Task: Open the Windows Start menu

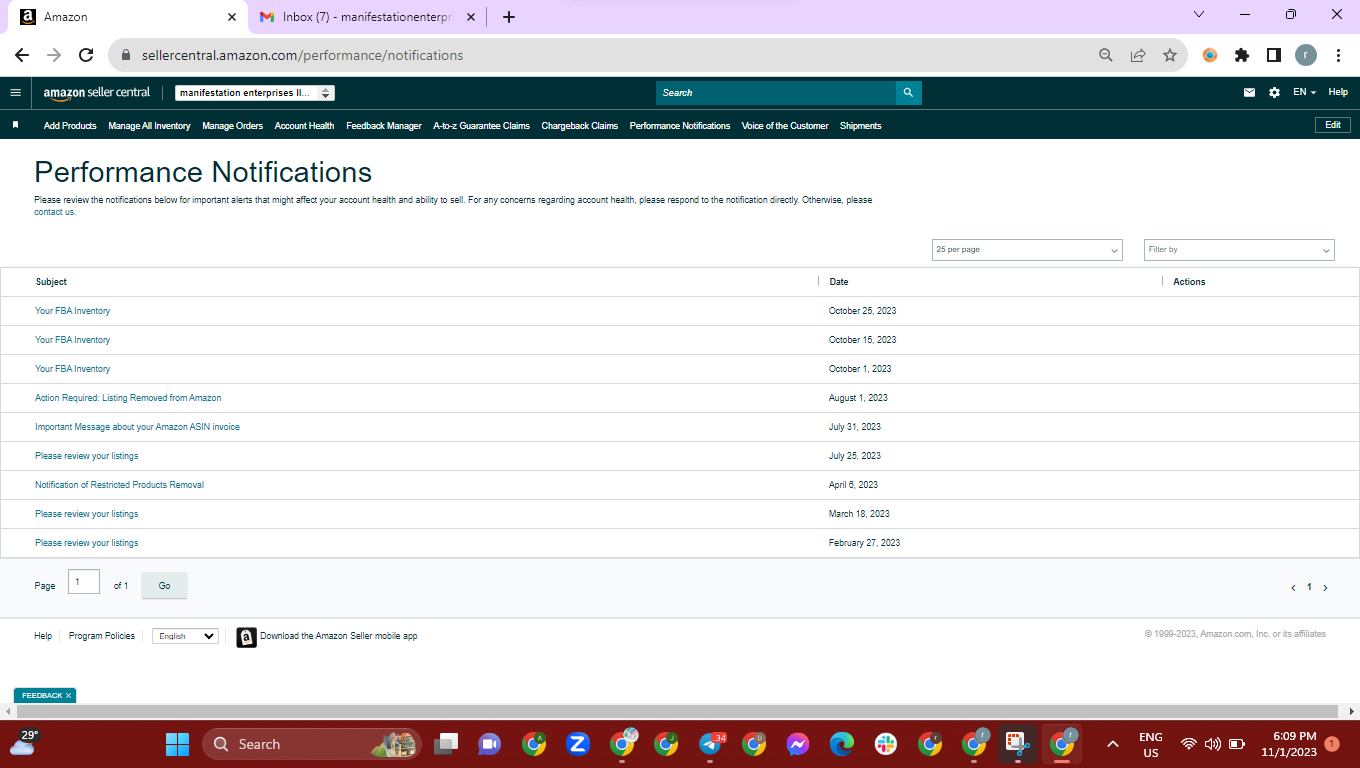Action: [x=177, y=744]
